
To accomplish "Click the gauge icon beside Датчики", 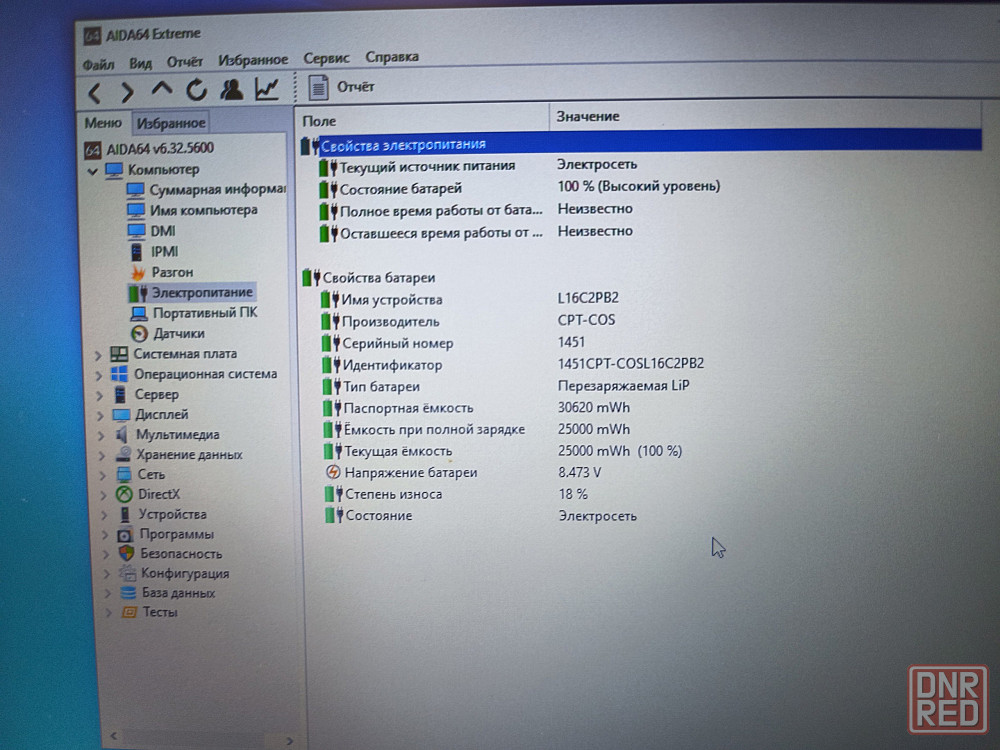I will 139,334.
